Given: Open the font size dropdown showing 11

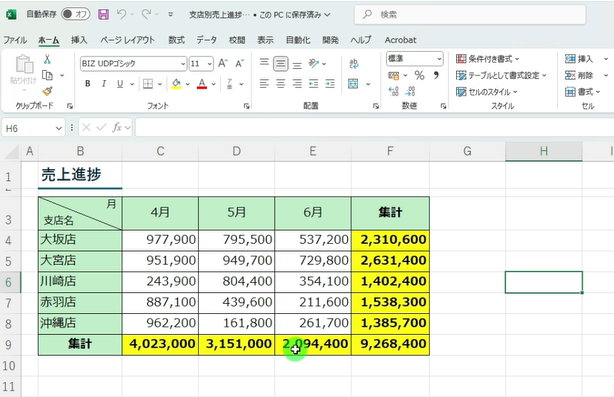Looking at the screenshot, I should tap(210, 64).
